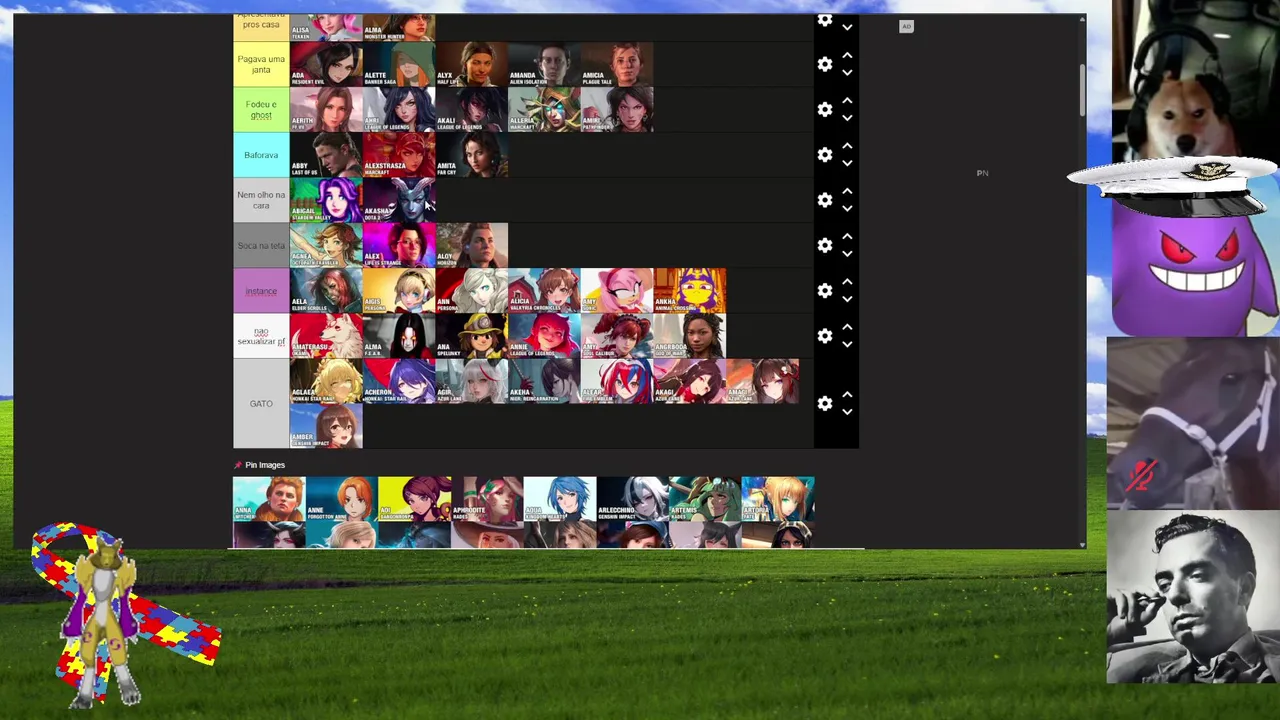Image resolution: width=1280 pixels, height=720 pixels.
Task: Pick unranked Arlecchino Genshin Impact image
Action: coord(632,499)
